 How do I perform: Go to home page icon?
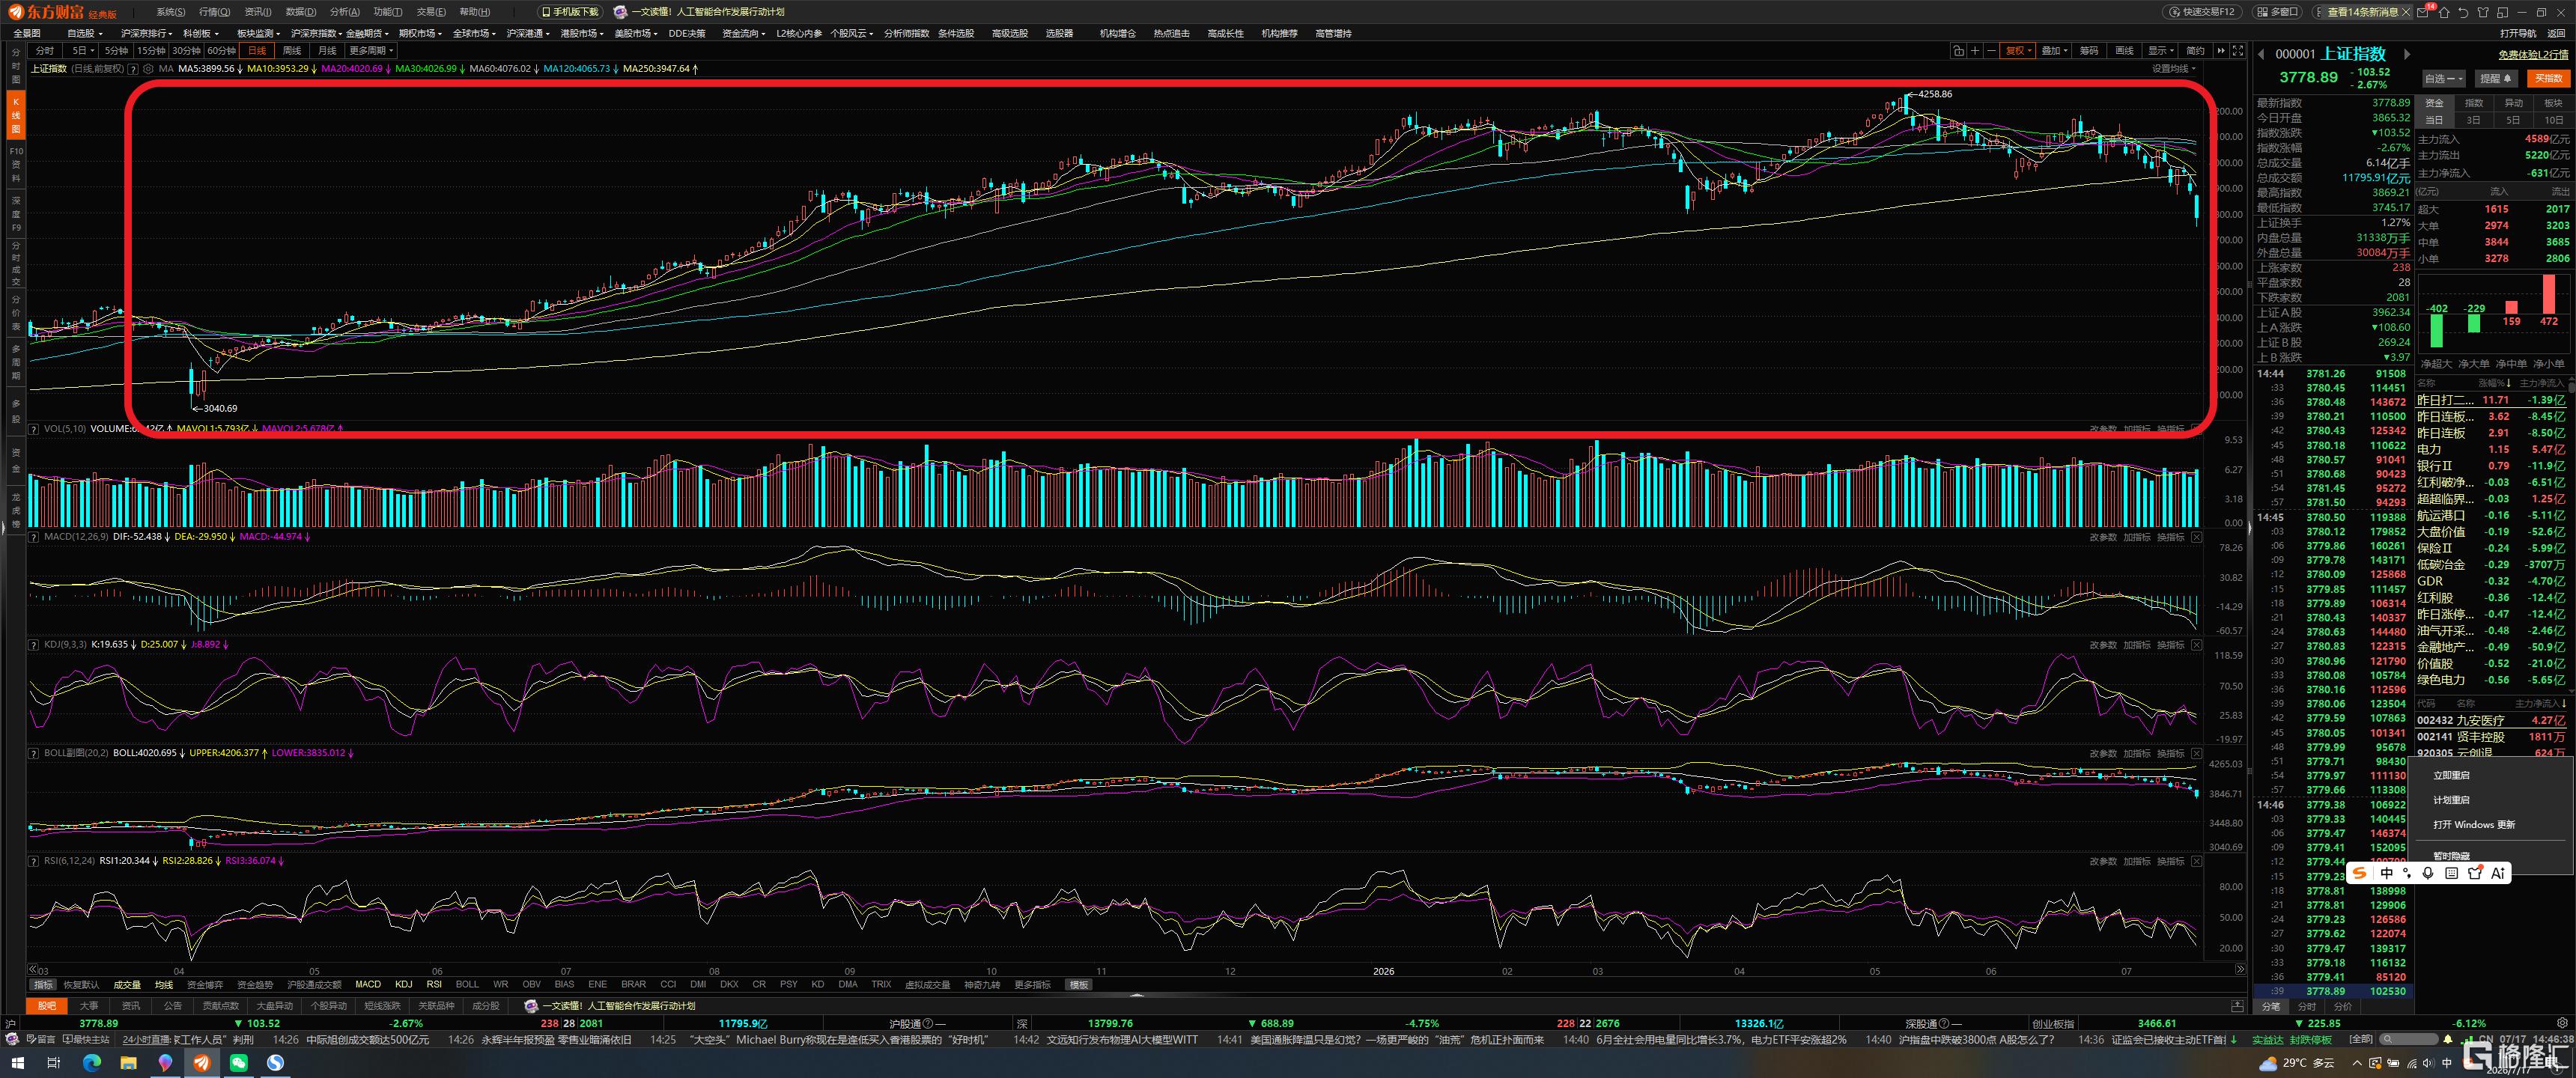[2444, 12]
